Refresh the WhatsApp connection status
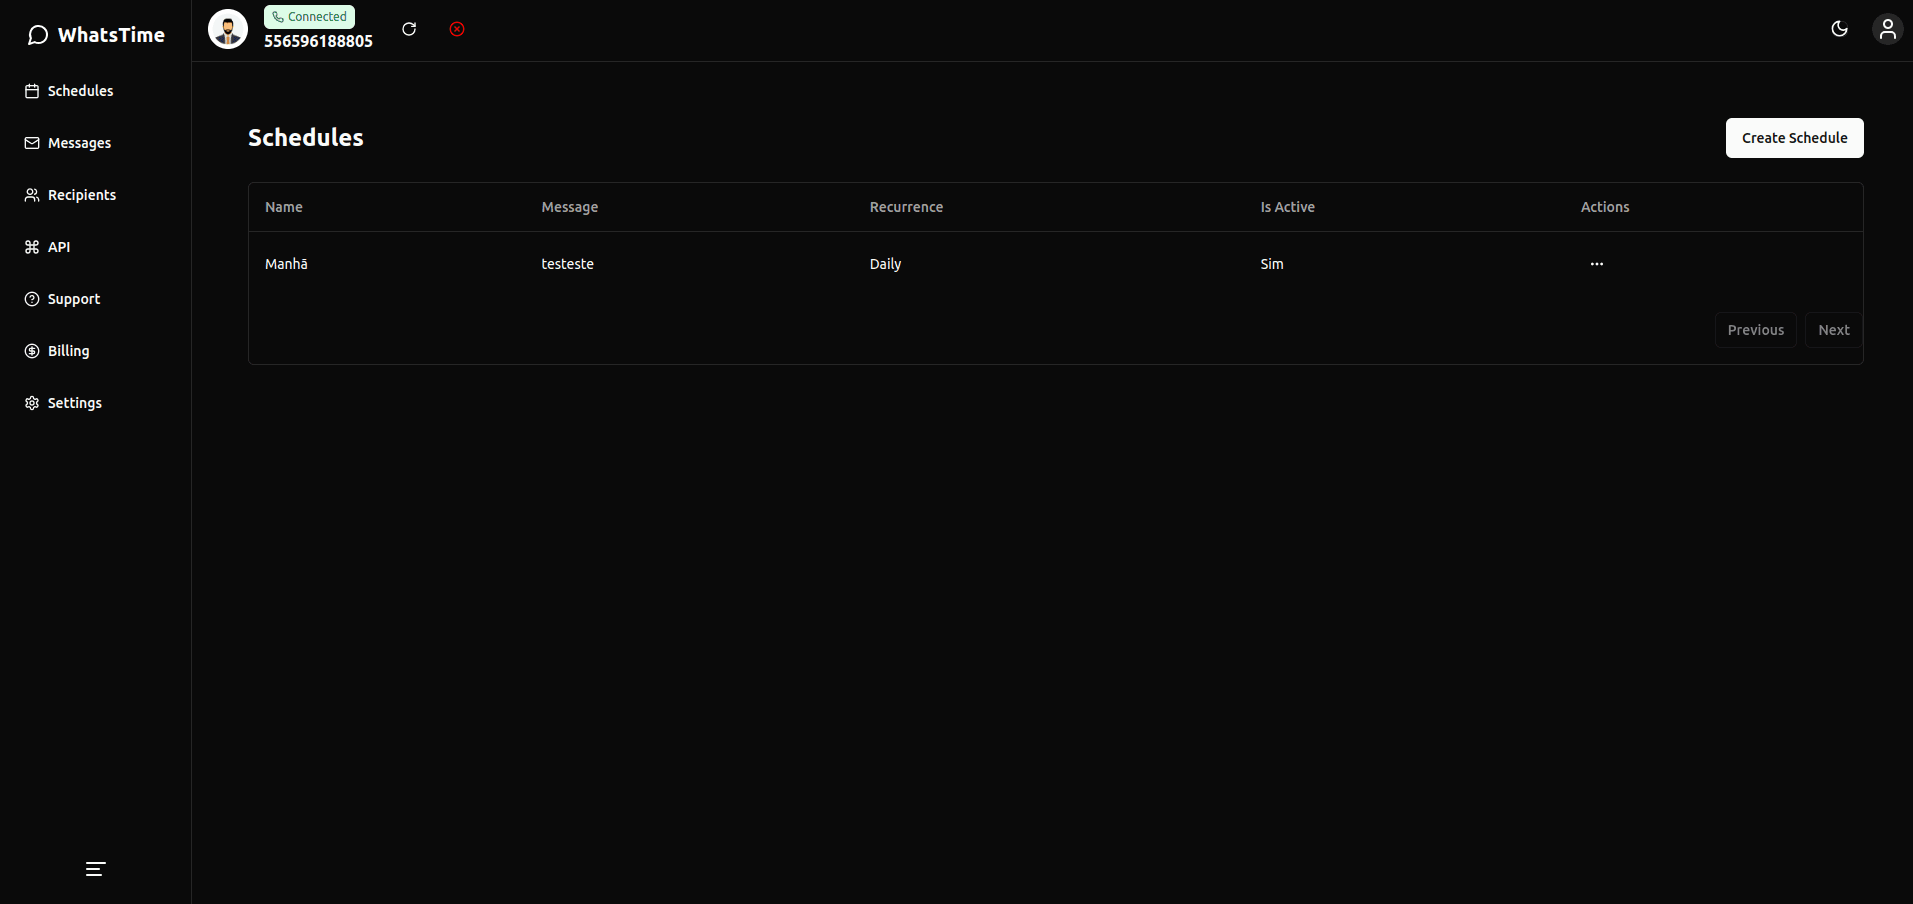Screen dimensions: 1913x904 (409, 29)
